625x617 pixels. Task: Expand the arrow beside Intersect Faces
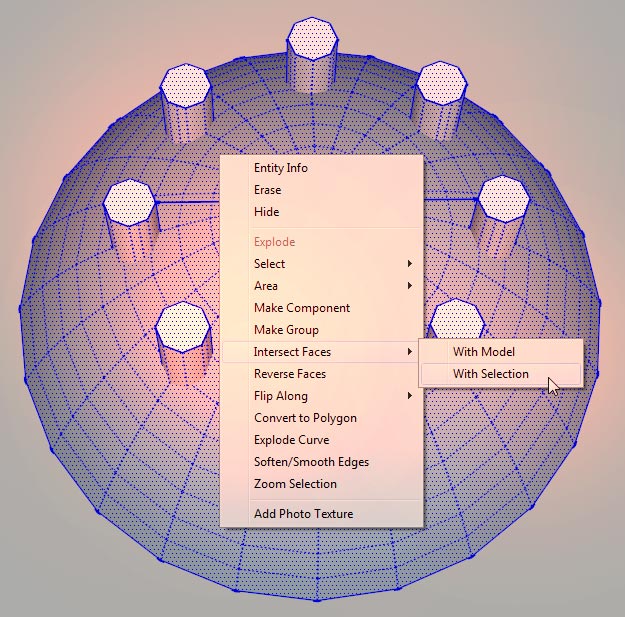tap(409, 352)
